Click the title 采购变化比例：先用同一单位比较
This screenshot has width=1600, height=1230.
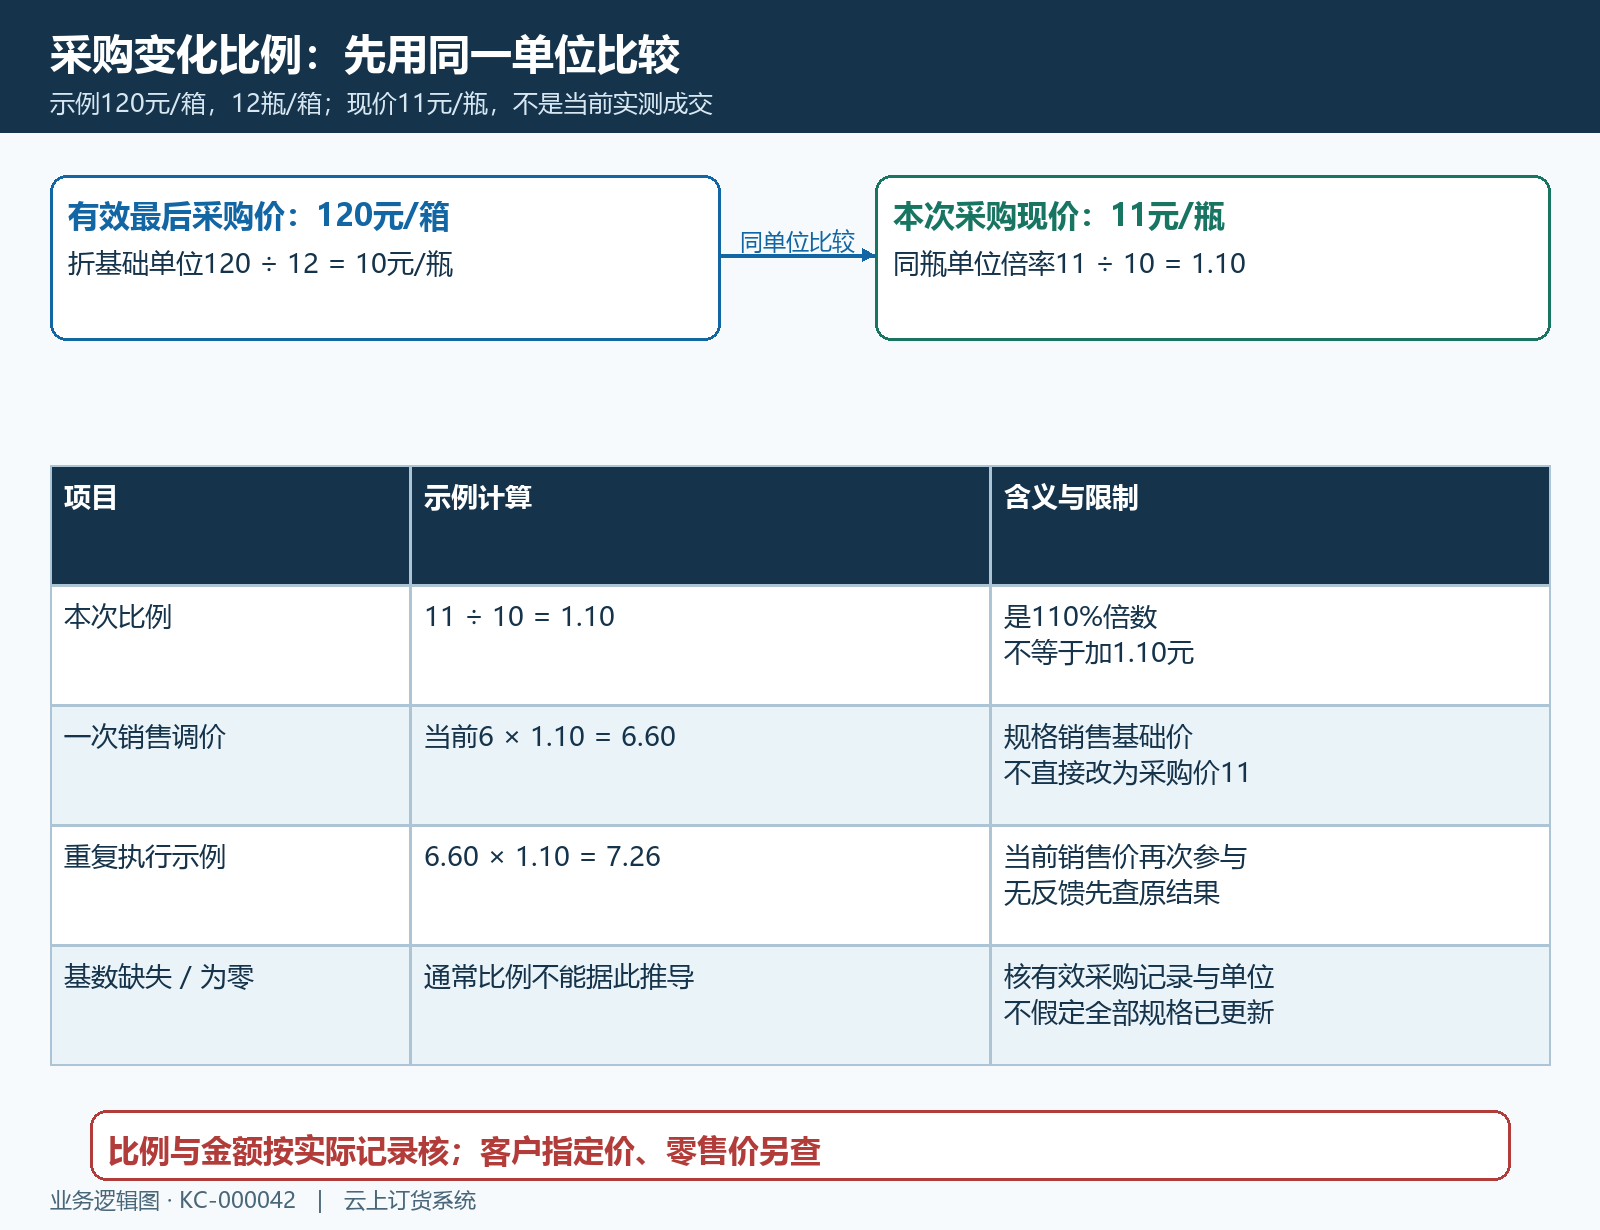point(365,55)
